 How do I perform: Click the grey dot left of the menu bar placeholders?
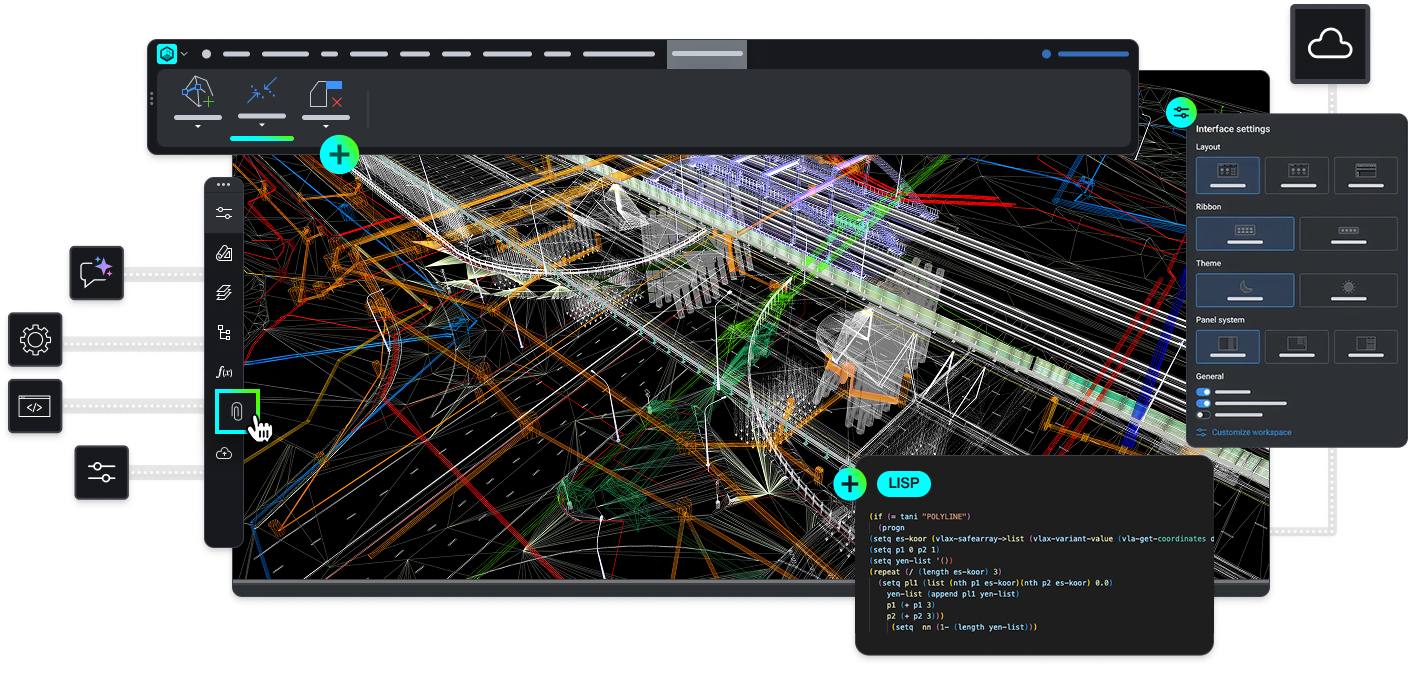click(x=206, y=54)
